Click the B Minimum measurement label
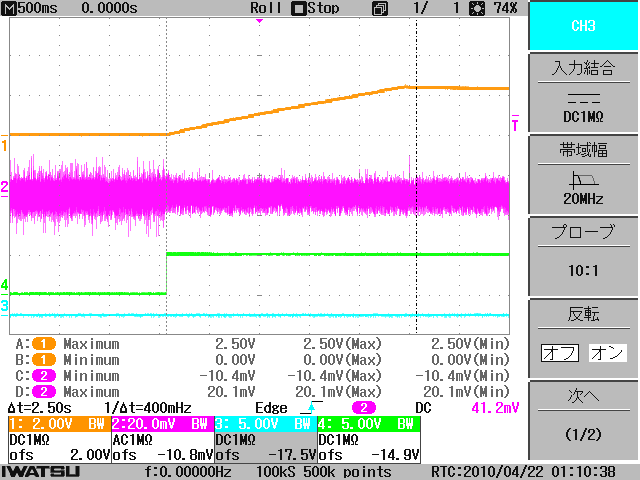 [x=91, y=360]
